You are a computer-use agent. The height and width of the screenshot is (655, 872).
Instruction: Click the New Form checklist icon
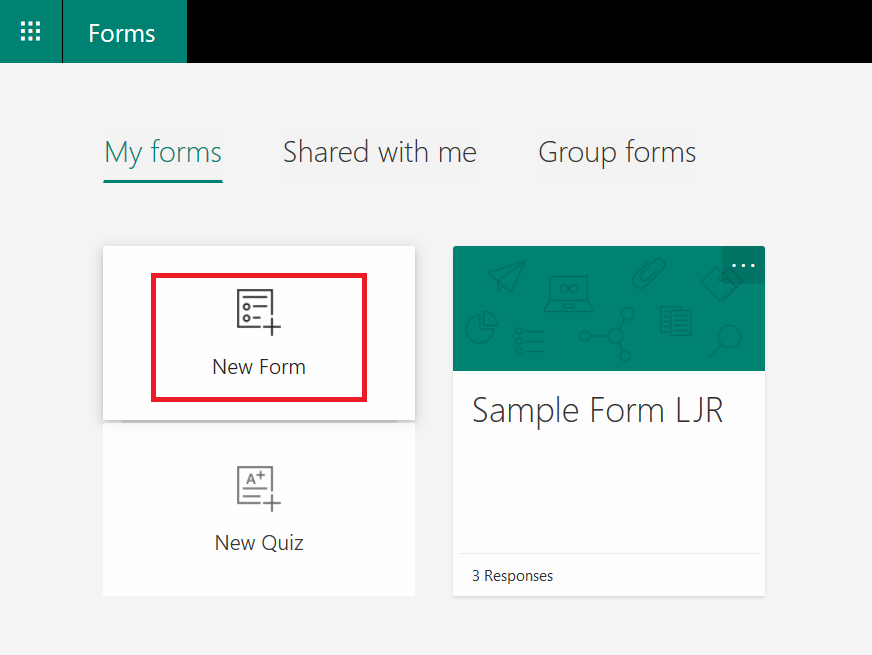tap(258, 312)
